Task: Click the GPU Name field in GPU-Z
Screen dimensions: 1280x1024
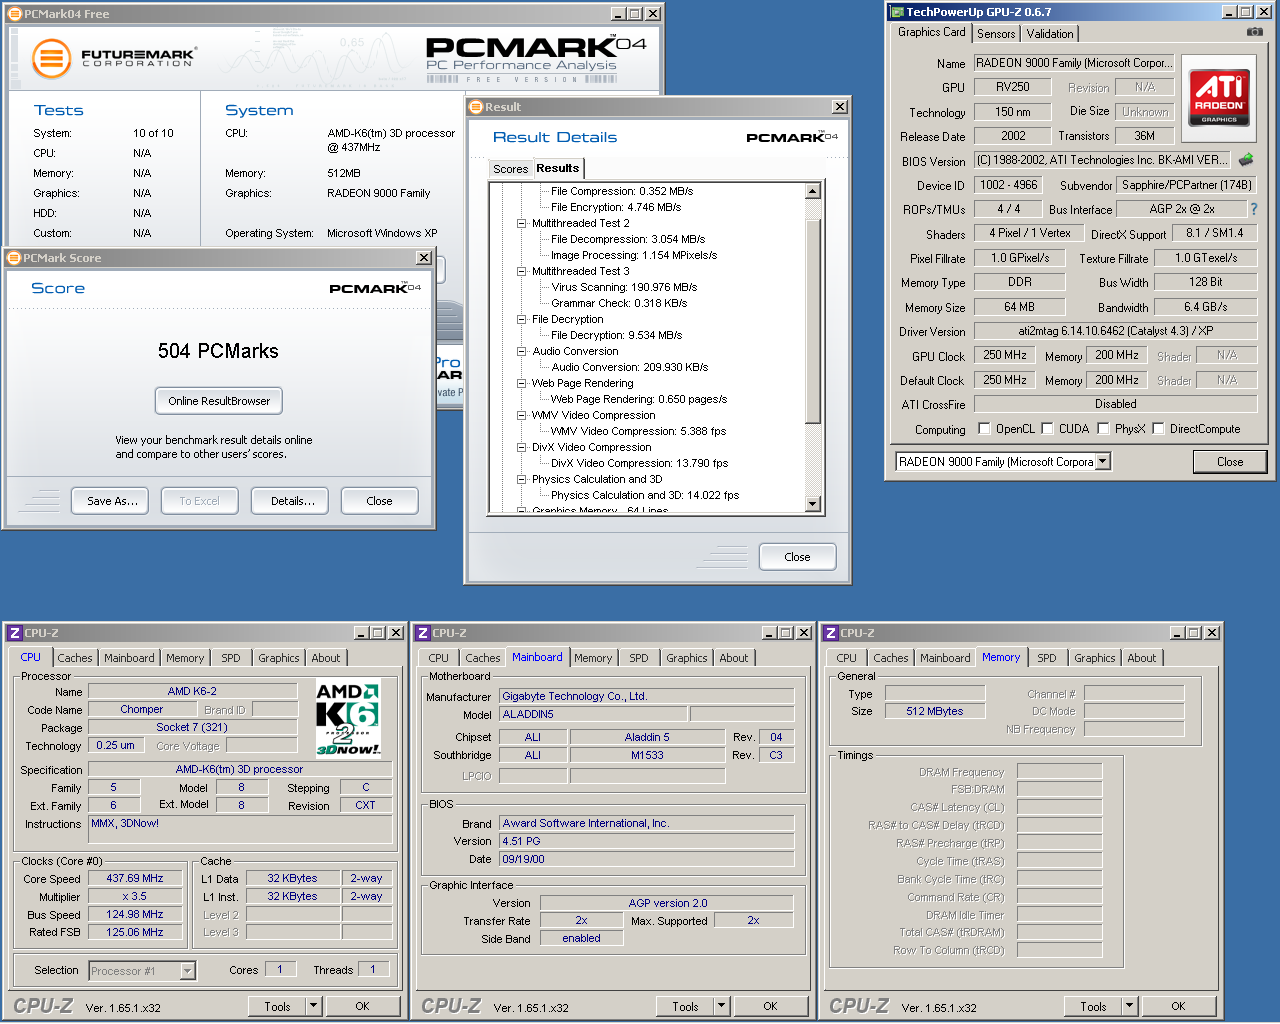Action: tap(1074, 63)
